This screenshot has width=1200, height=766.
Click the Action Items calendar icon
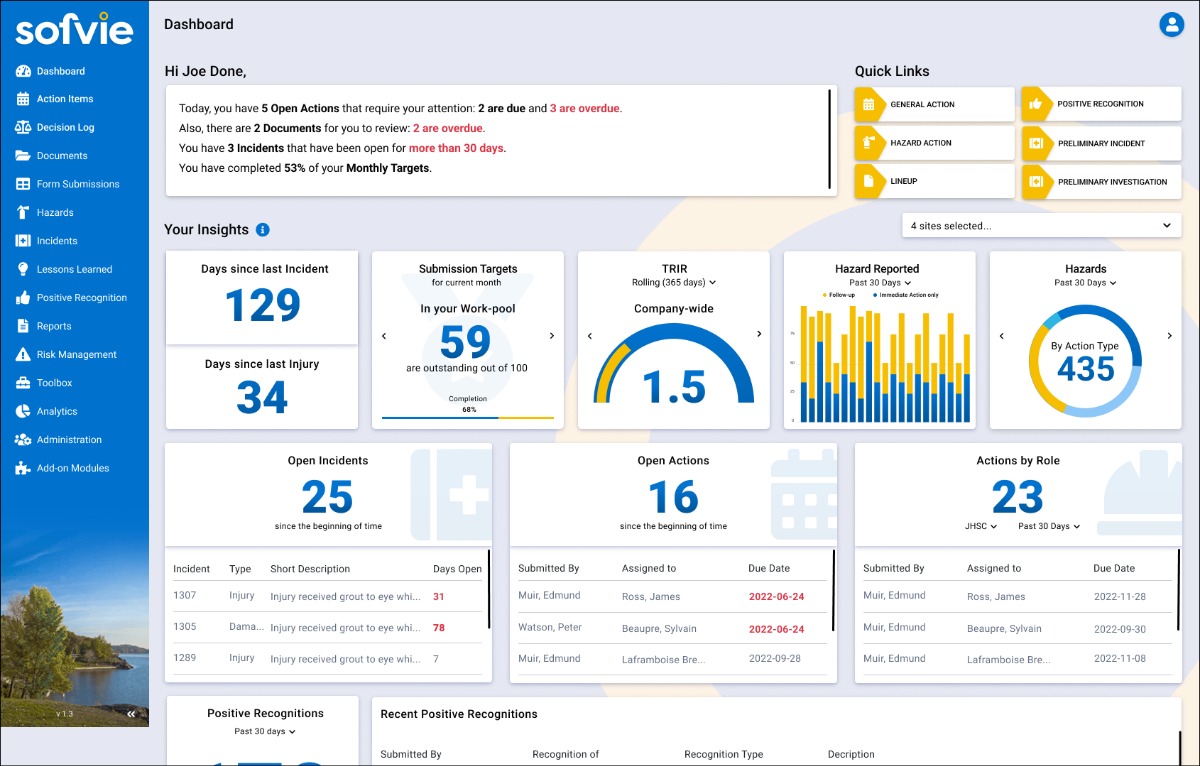[x=23, y=99]
